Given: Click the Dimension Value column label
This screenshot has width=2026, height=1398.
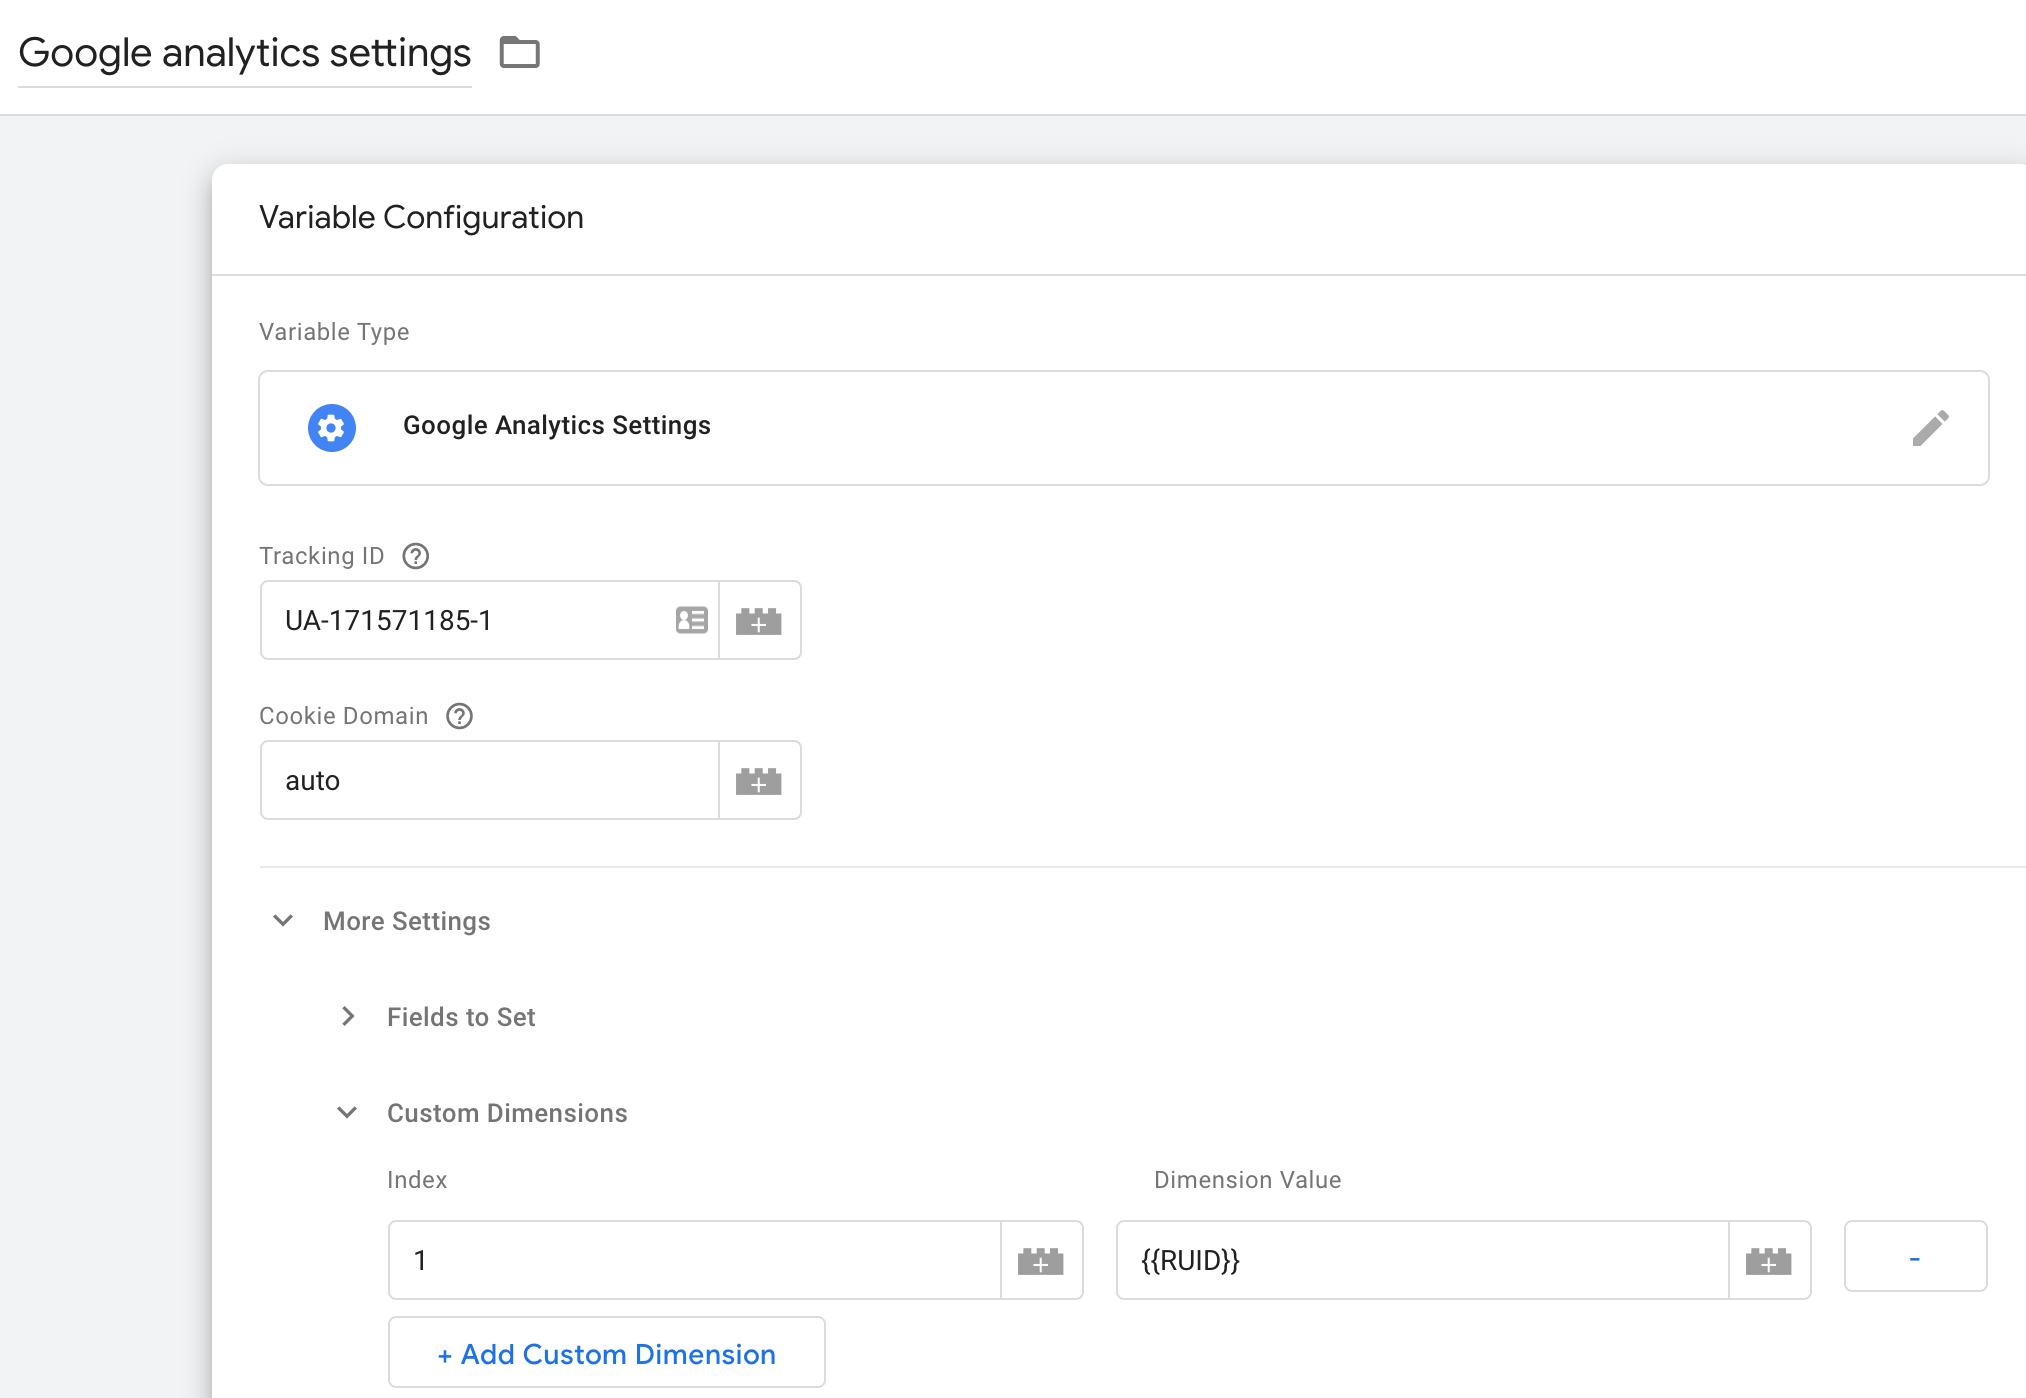Looking at the screenshot, I should click(x=1247, y=1180).
